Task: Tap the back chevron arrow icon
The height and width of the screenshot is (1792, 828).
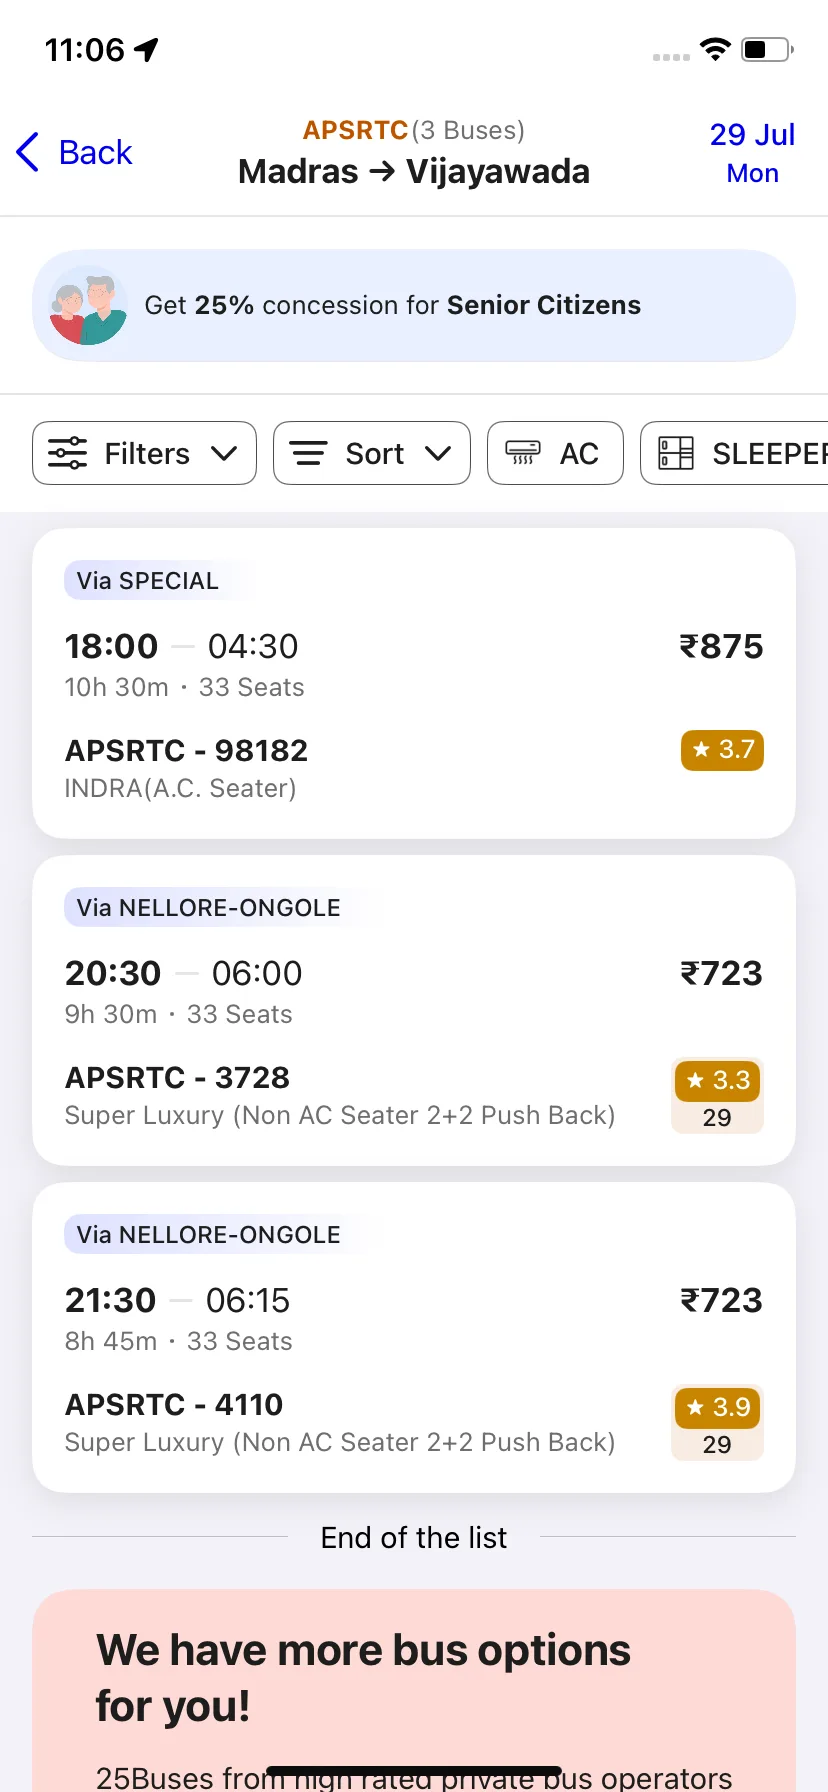Action: [28, 152]
